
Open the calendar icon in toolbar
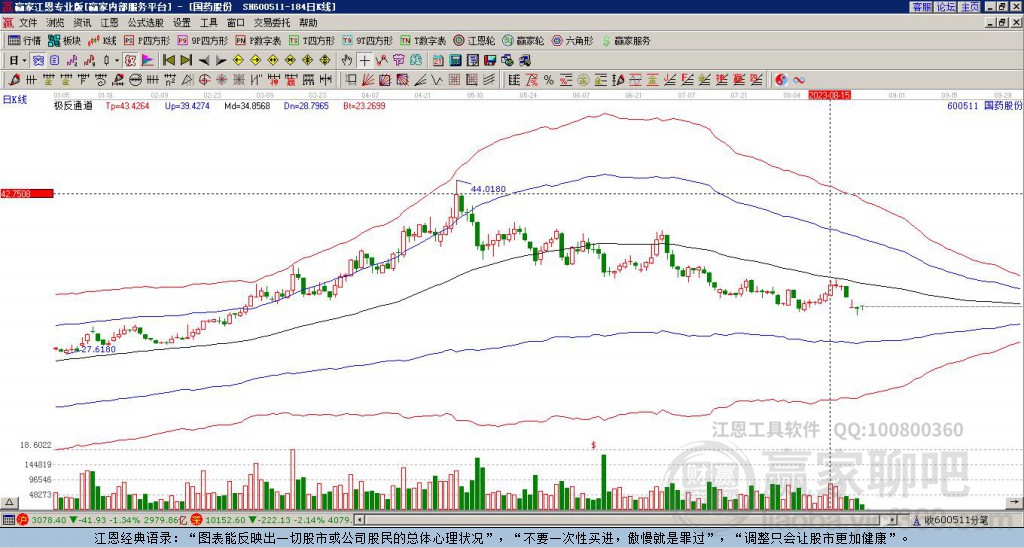coord(438,61)
